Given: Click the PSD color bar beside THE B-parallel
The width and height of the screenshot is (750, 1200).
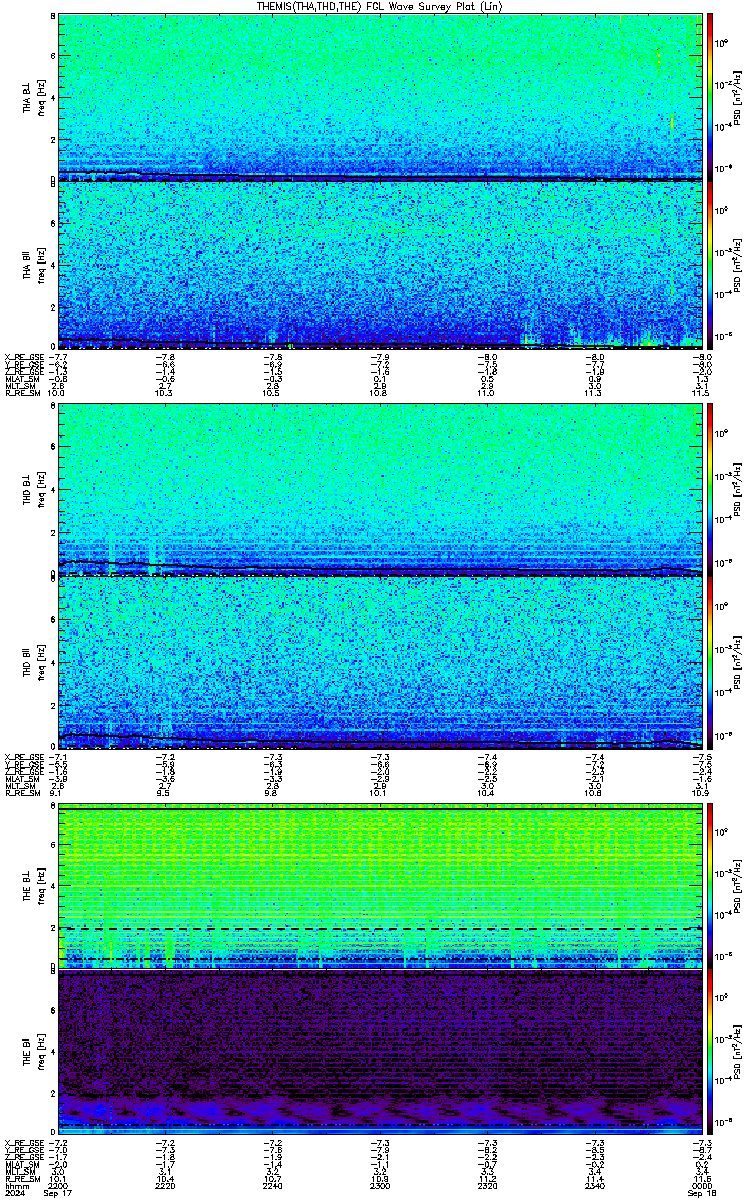Looking at the screenshot, I should [x=710, y=1053].
